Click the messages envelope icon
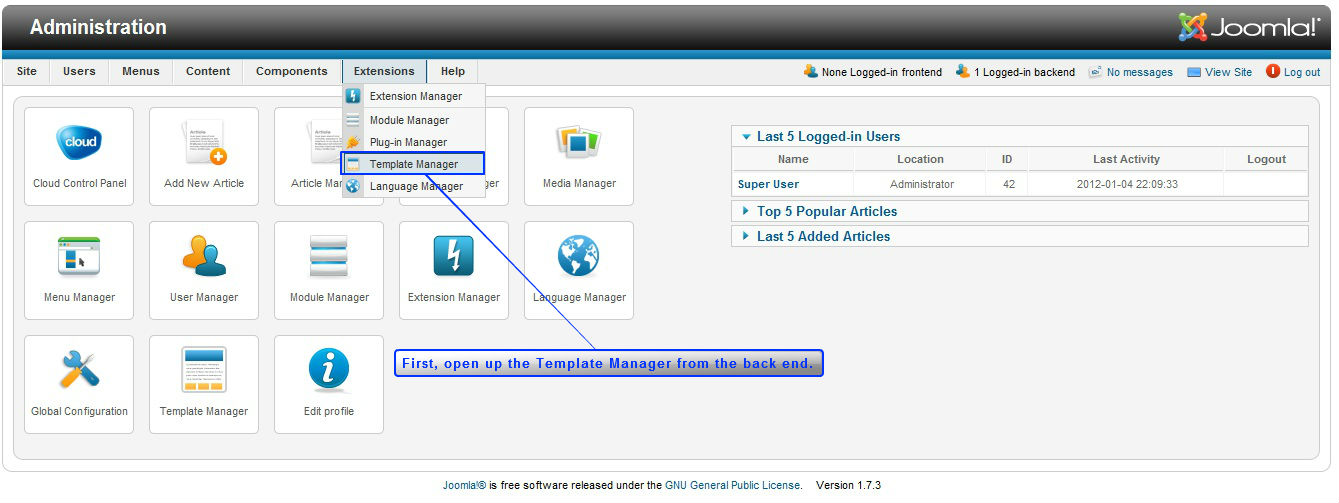This screenshot has width=1339, height=503. [x=1095, y=72]
